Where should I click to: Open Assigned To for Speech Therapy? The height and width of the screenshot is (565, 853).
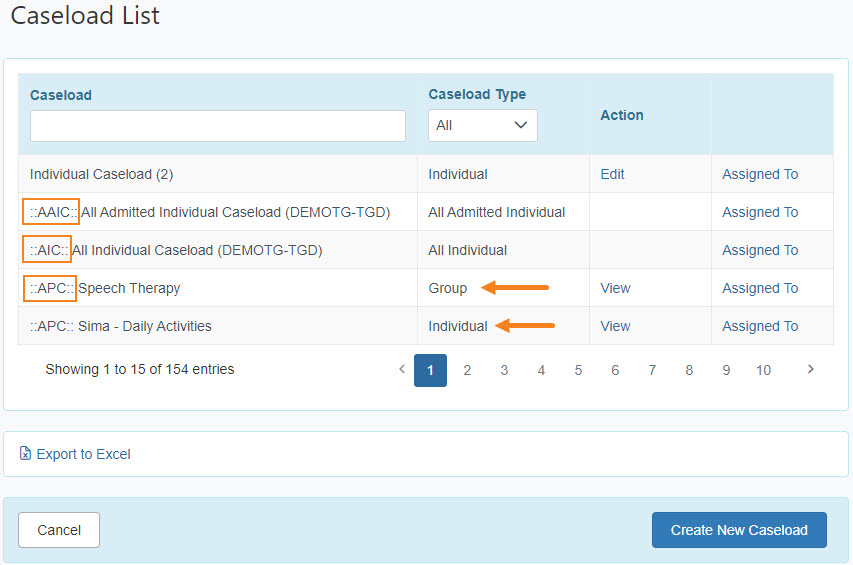coord(760,288)
